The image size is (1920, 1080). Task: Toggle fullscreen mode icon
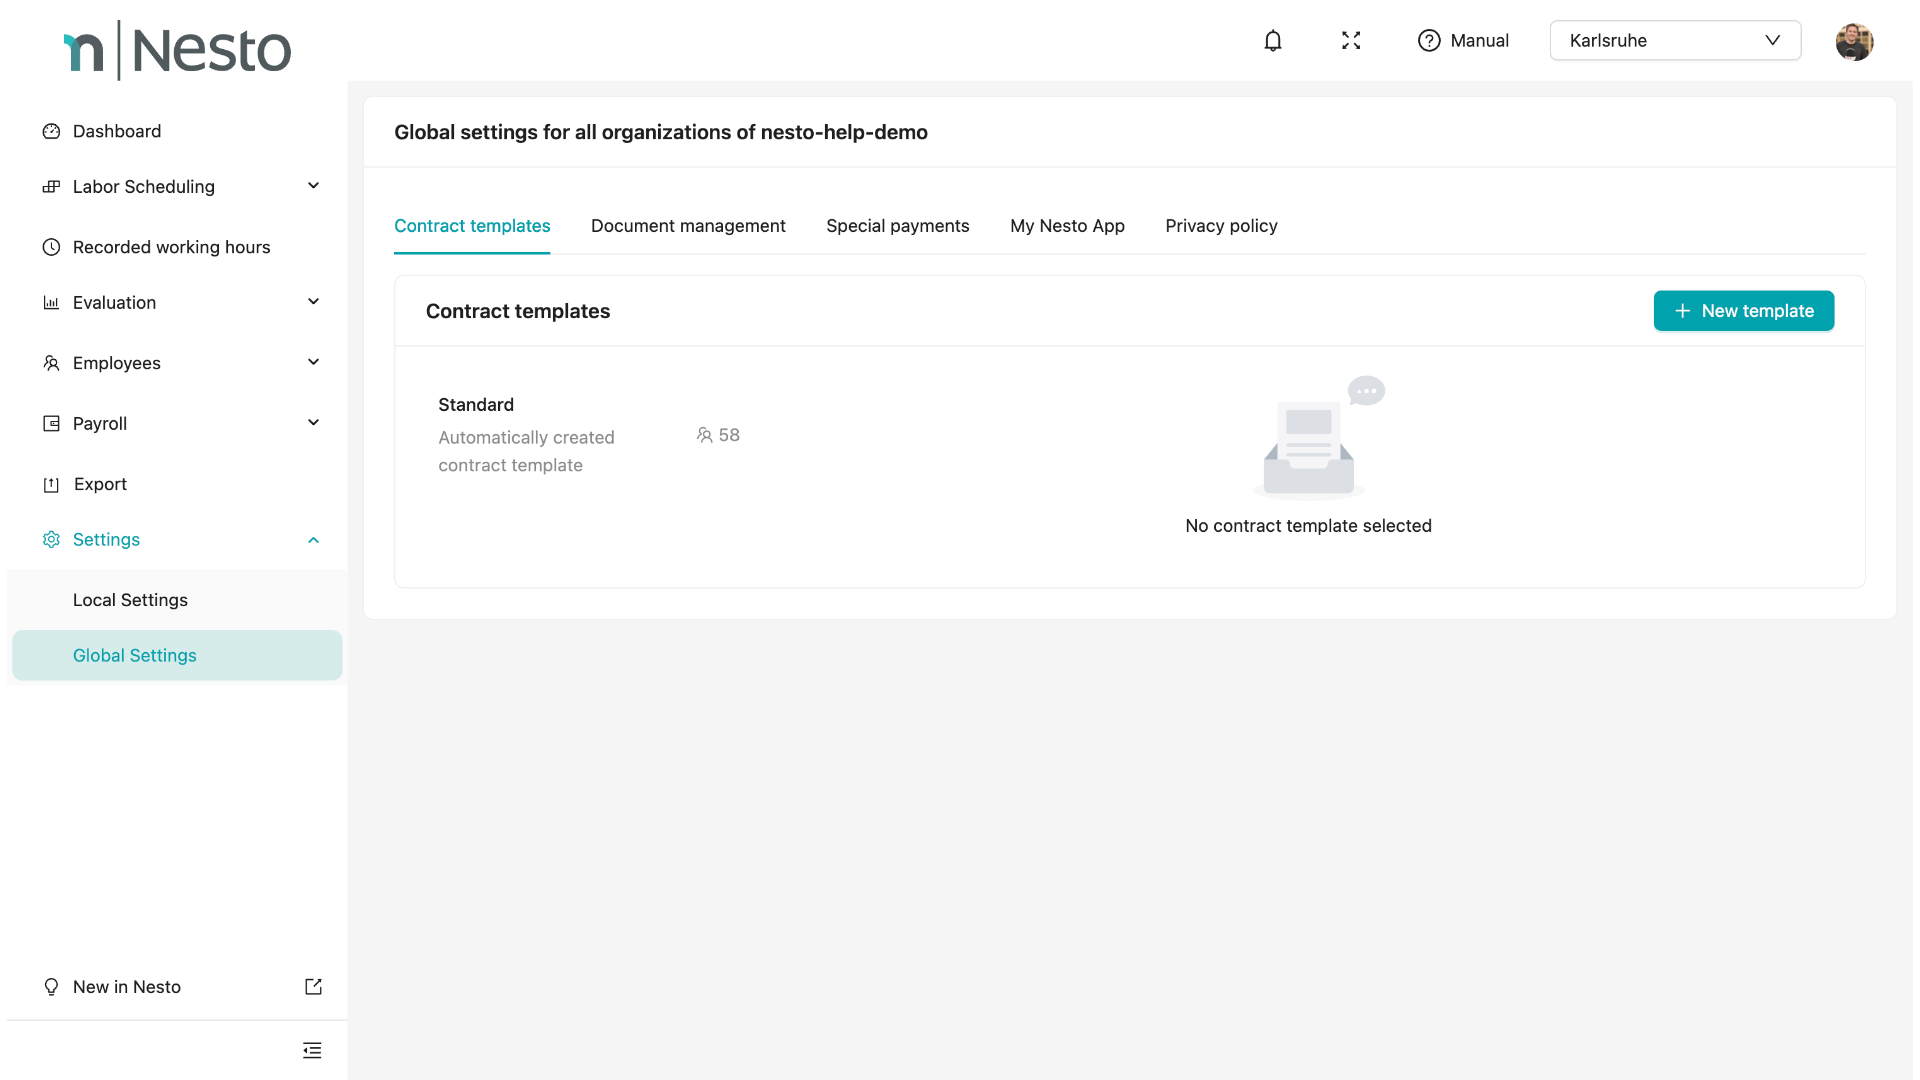pyautogui.click(x=1351, y=41)
